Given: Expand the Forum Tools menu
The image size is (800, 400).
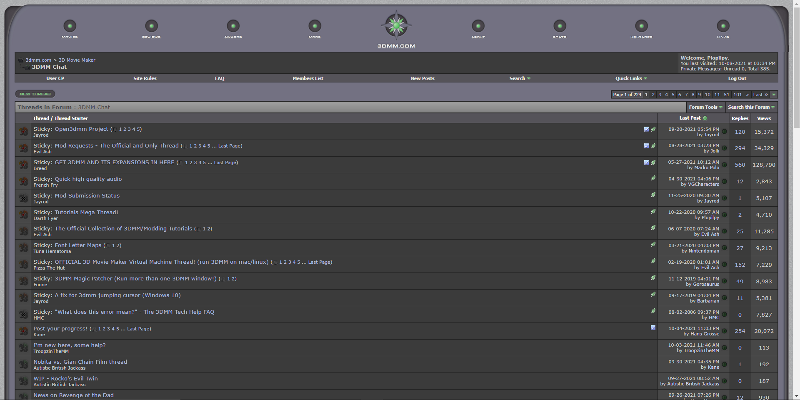Looking at the screenshot, I should tap(706, 107).
